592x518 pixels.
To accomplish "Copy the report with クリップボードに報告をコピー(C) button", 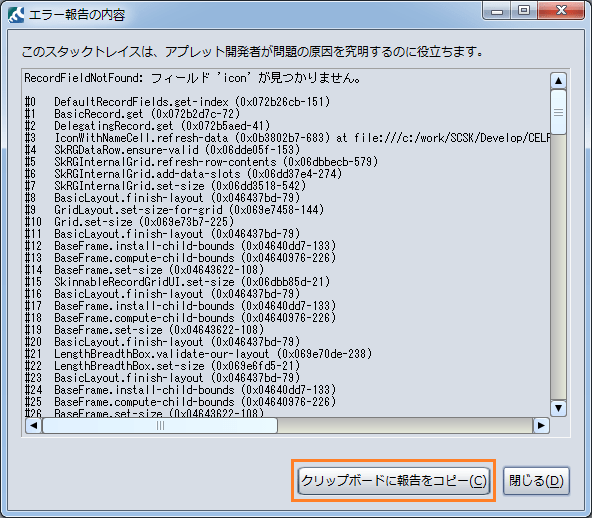I will [394, 481].
